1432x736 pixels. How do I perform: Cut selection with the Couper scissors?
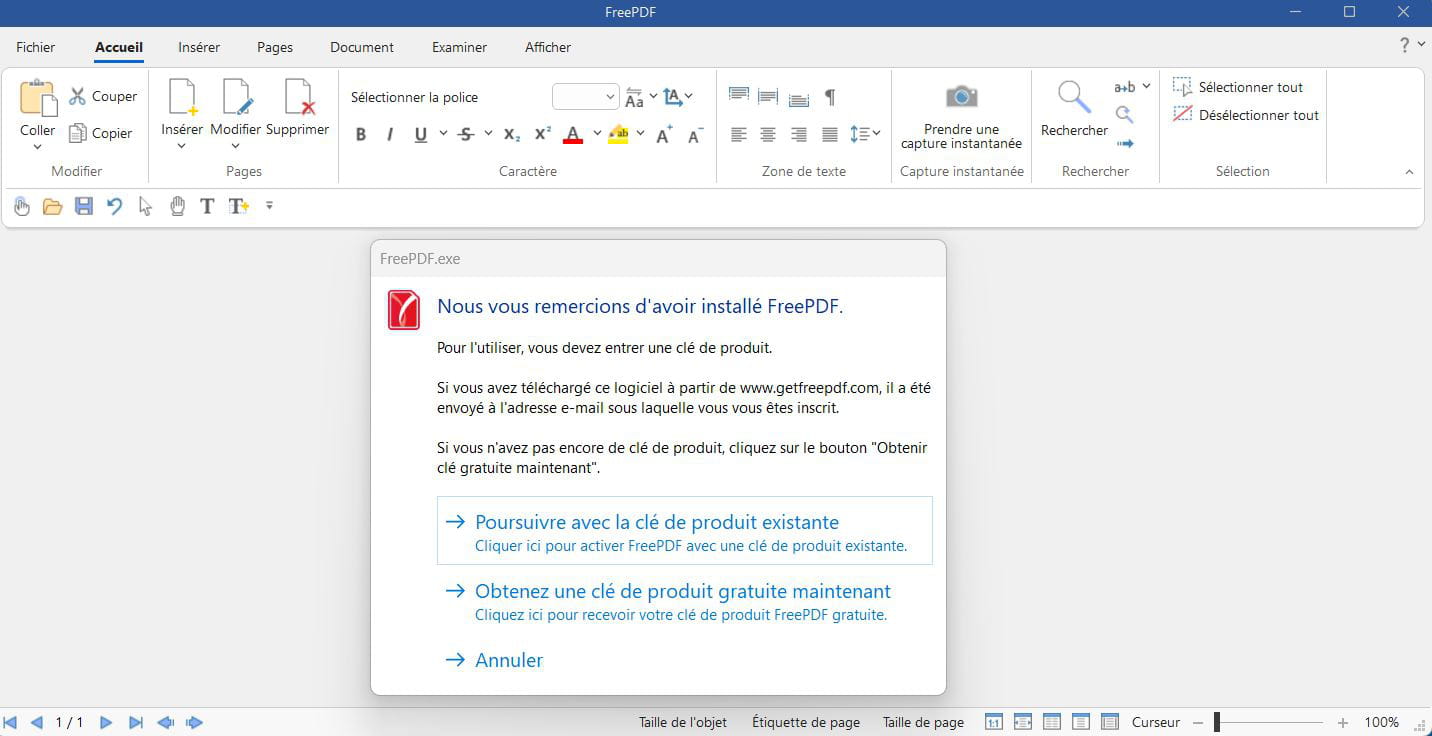click(x=103, y=97)
